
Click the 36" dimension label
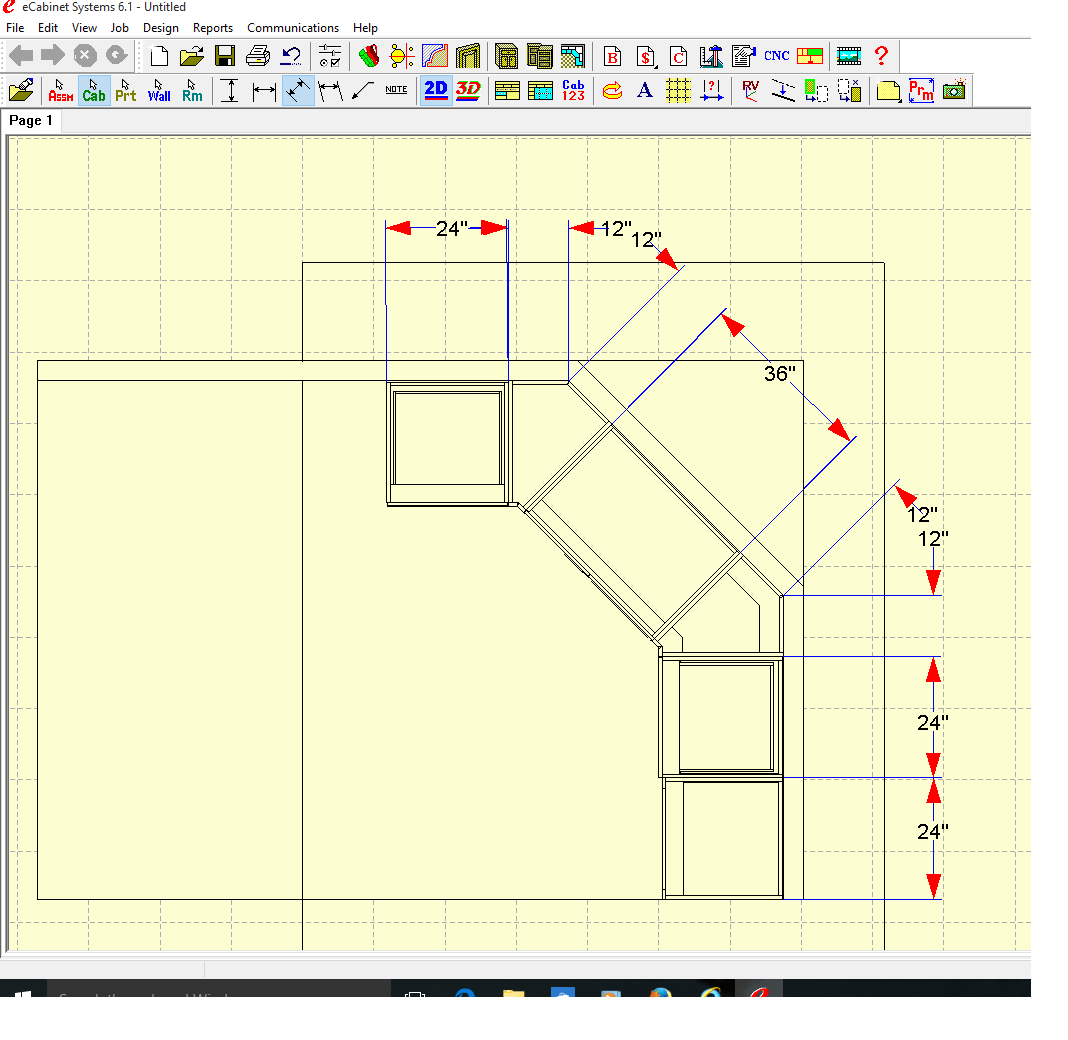point(779,374)
